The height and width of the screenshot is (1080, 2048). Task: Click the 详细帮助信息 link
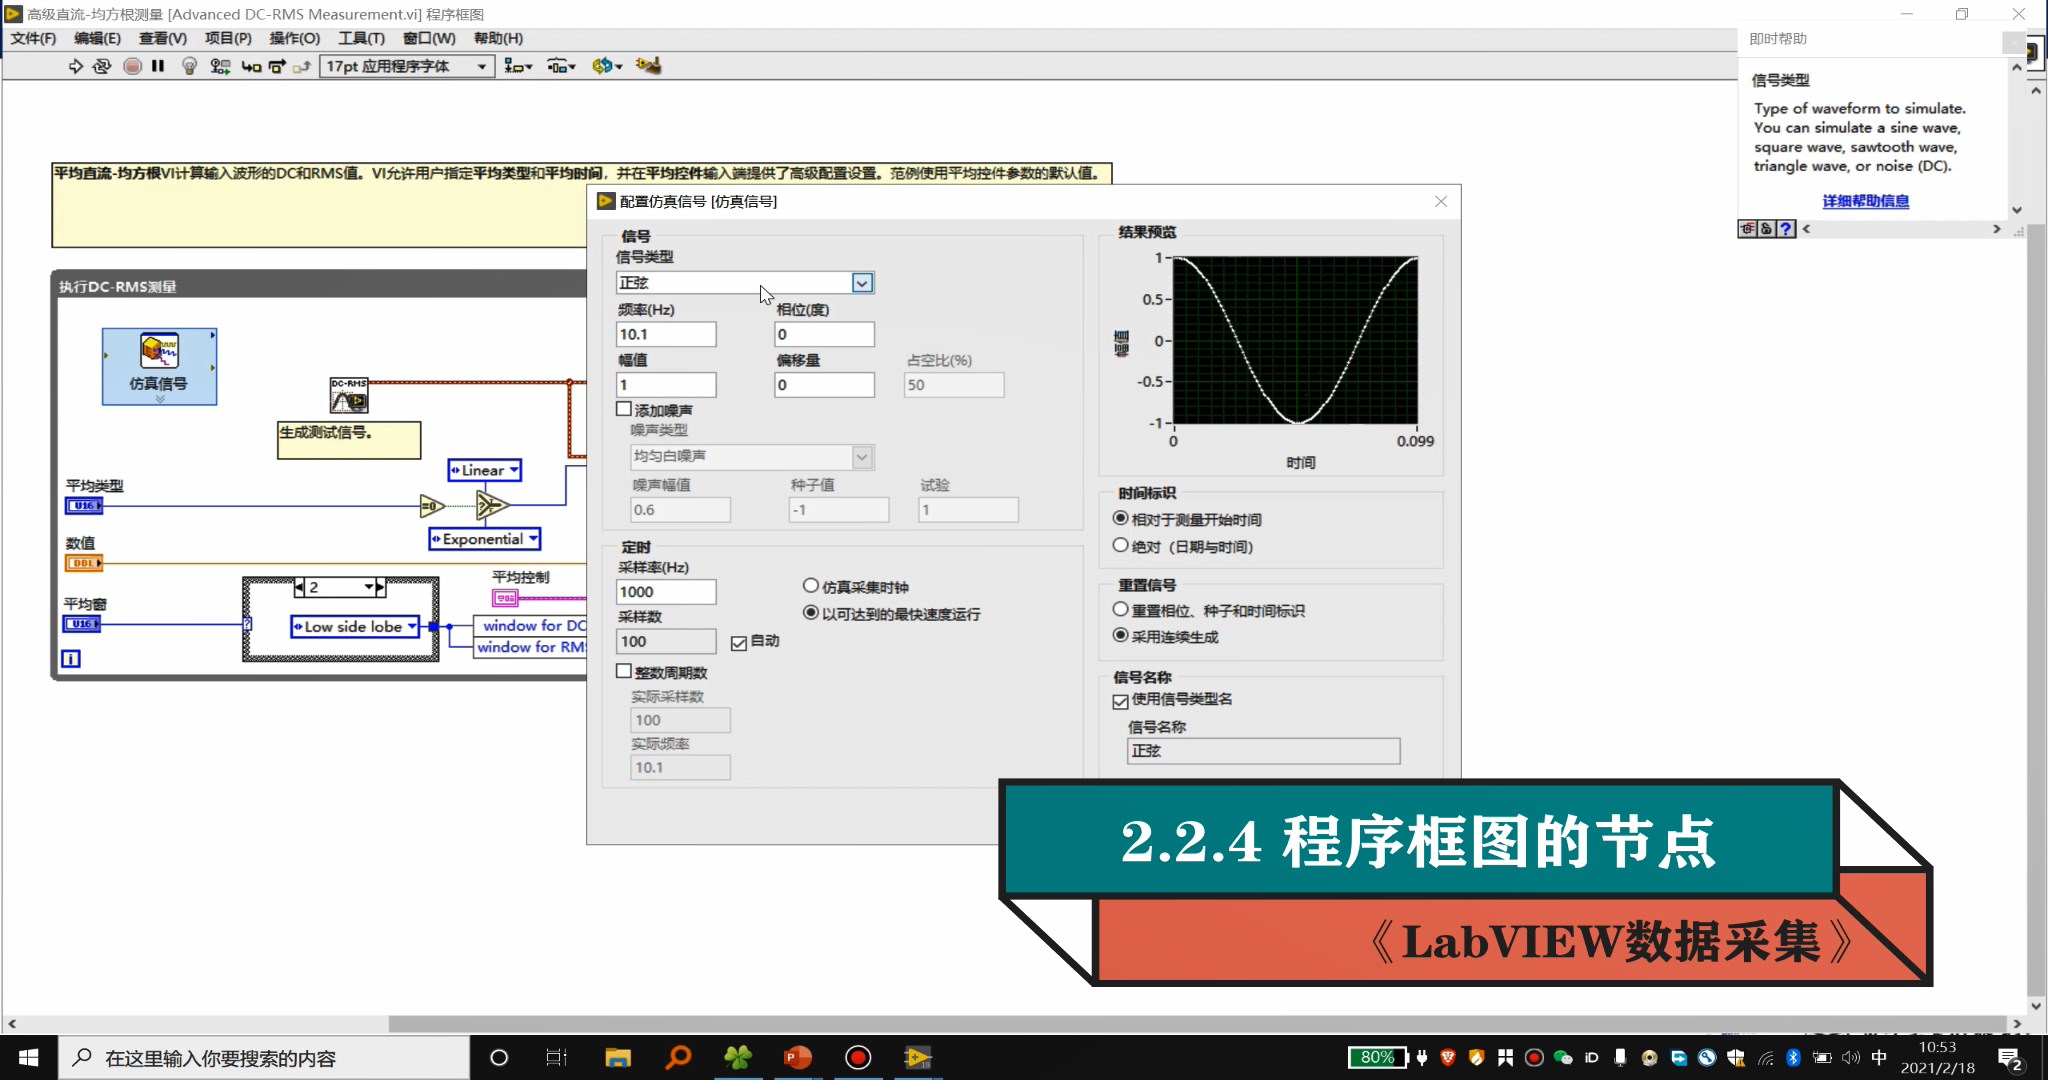tap(1864, 200)
